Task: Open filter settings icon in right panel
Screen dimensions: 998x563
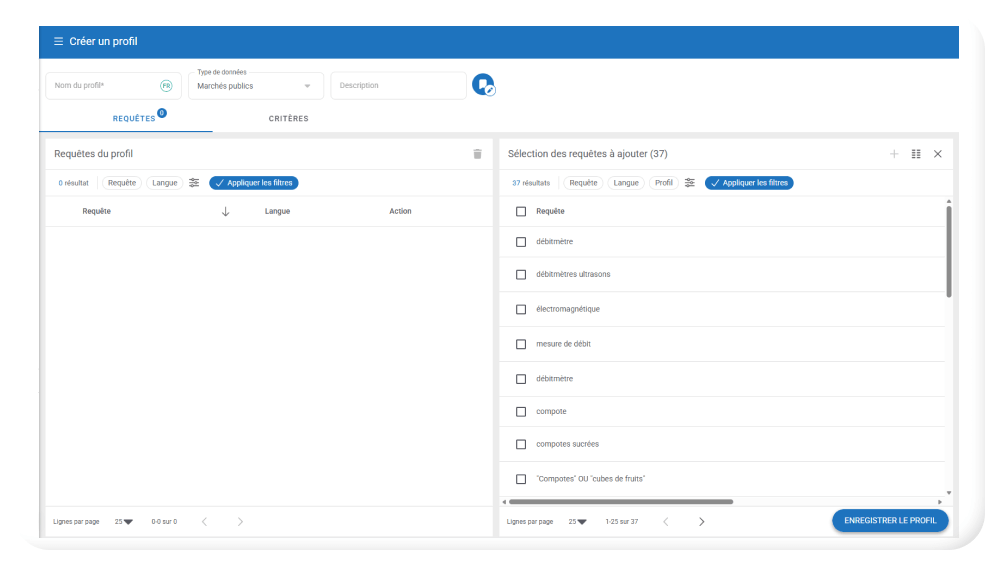Action: (x=690, y=183)
